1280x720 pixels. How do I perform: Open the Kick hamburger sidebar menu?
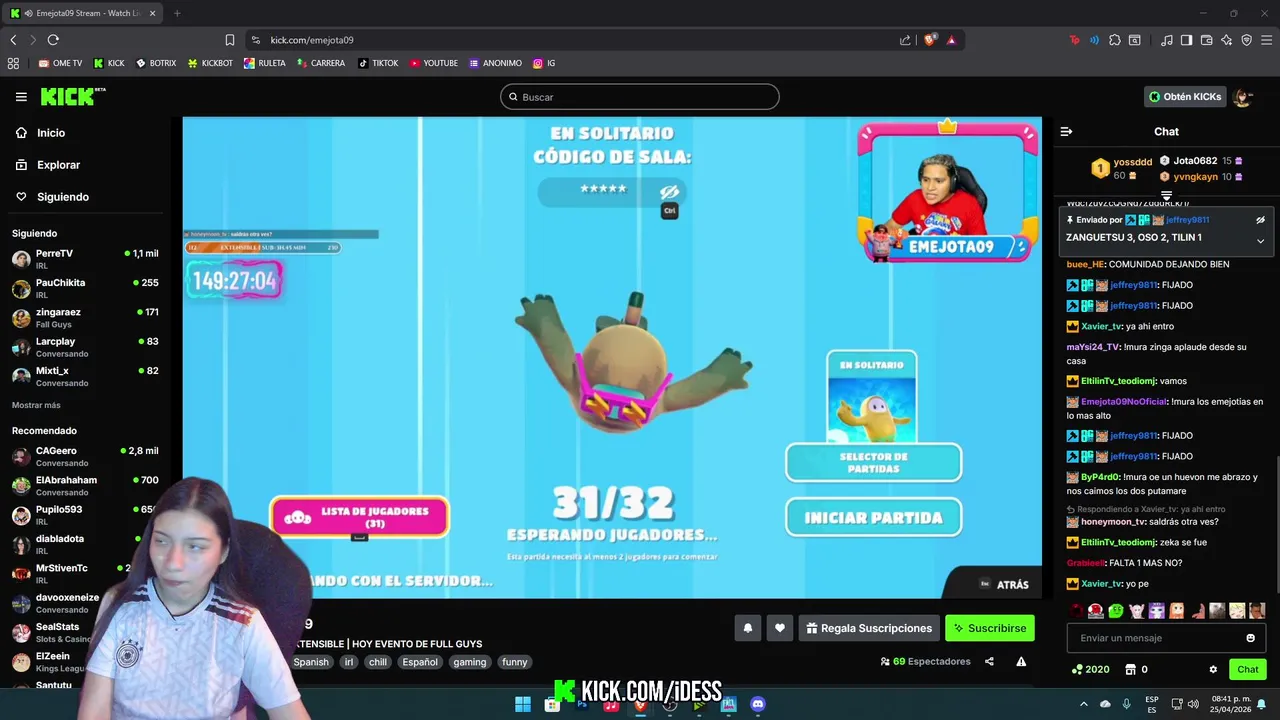[21, 97]
